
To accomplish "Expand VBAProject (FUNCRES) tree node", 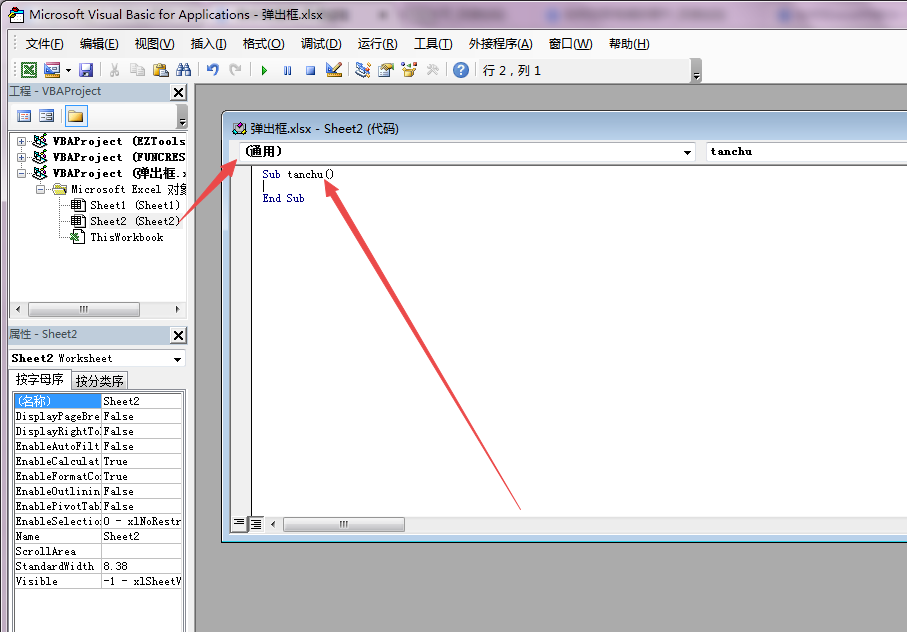I will [21, 157].
